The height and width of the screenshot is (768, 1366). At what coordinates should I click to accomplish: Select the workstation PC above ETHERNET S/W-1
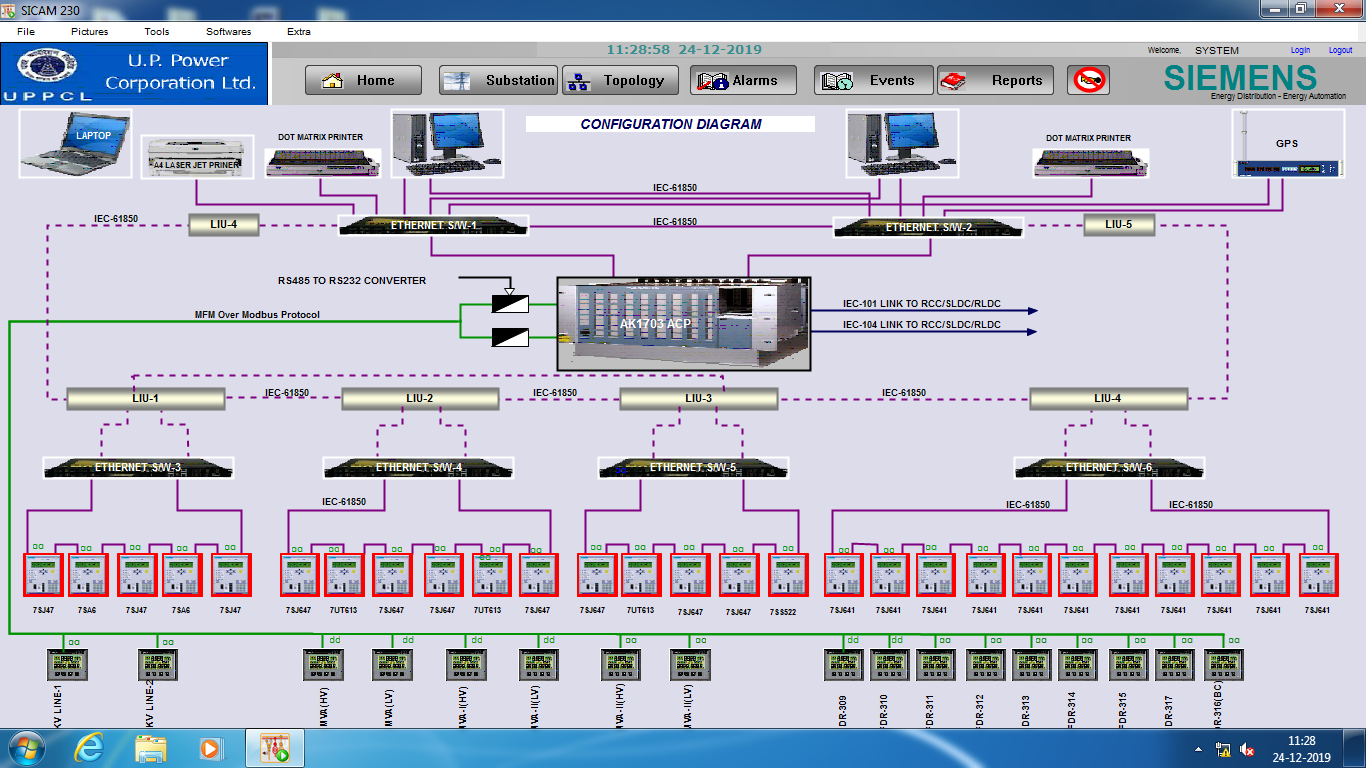(x=447, y=143)
